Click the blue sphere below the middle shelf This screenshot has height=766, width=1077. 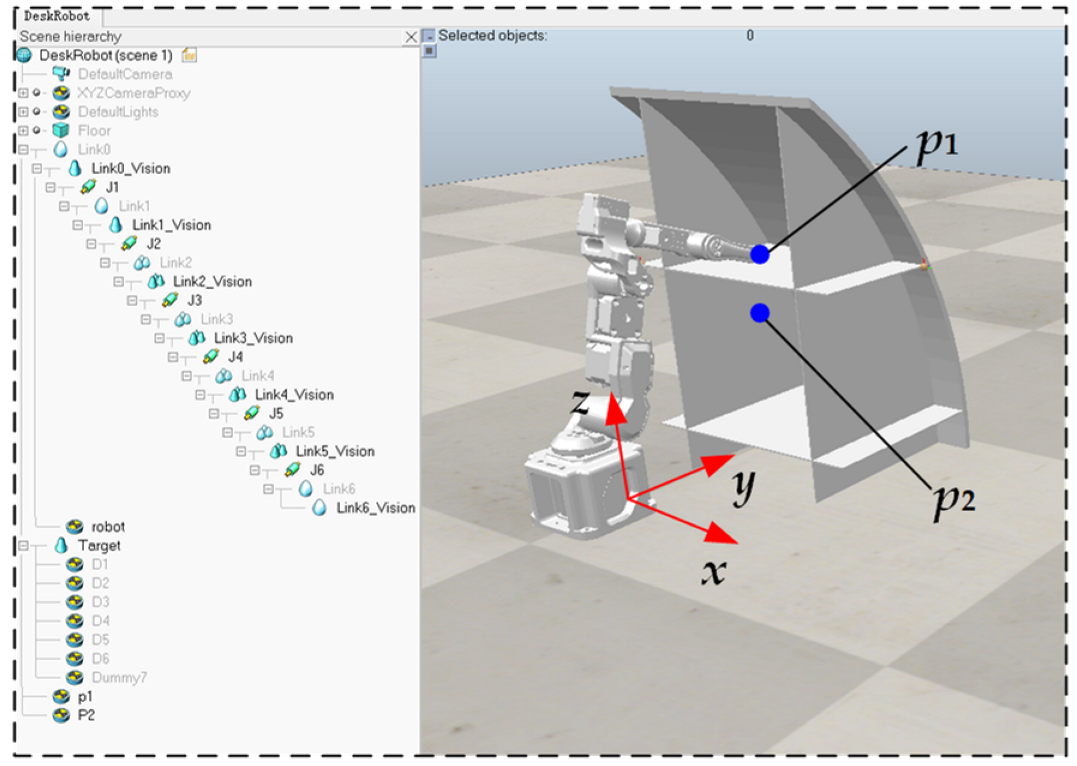coord(760,313)
